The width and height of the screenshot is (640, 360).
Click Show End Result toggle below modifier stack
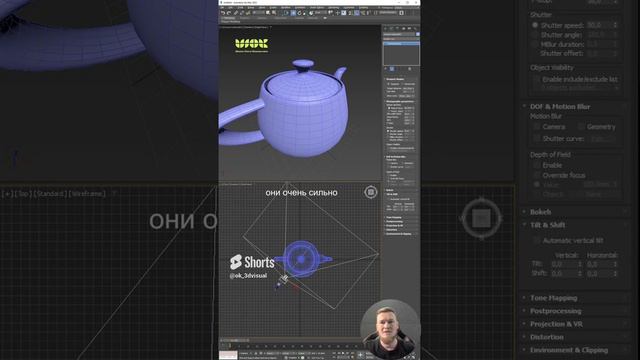pyautogui.click(x=392, y=69)
